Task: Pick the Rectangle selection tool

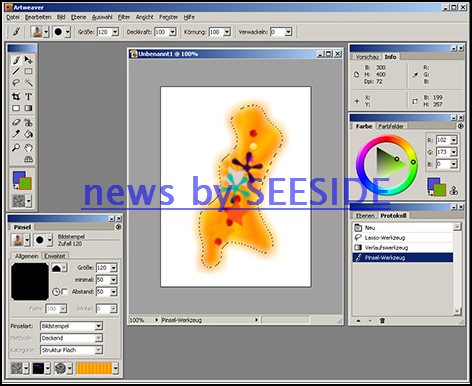Action: pos(29,71)
